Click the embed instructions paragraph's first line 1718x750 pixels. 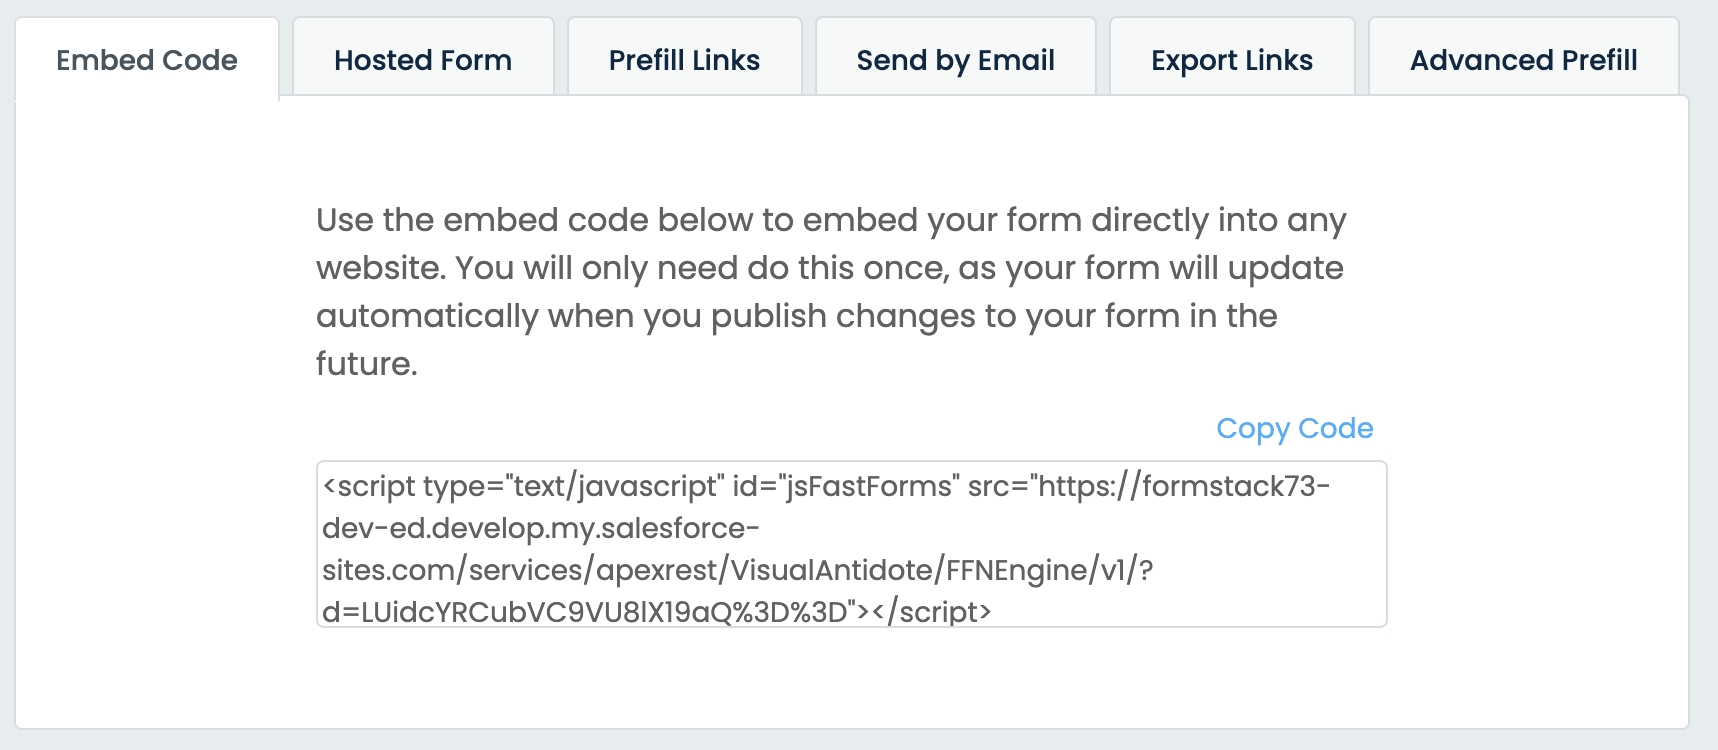pyautogui.click(x=830, y=220)
